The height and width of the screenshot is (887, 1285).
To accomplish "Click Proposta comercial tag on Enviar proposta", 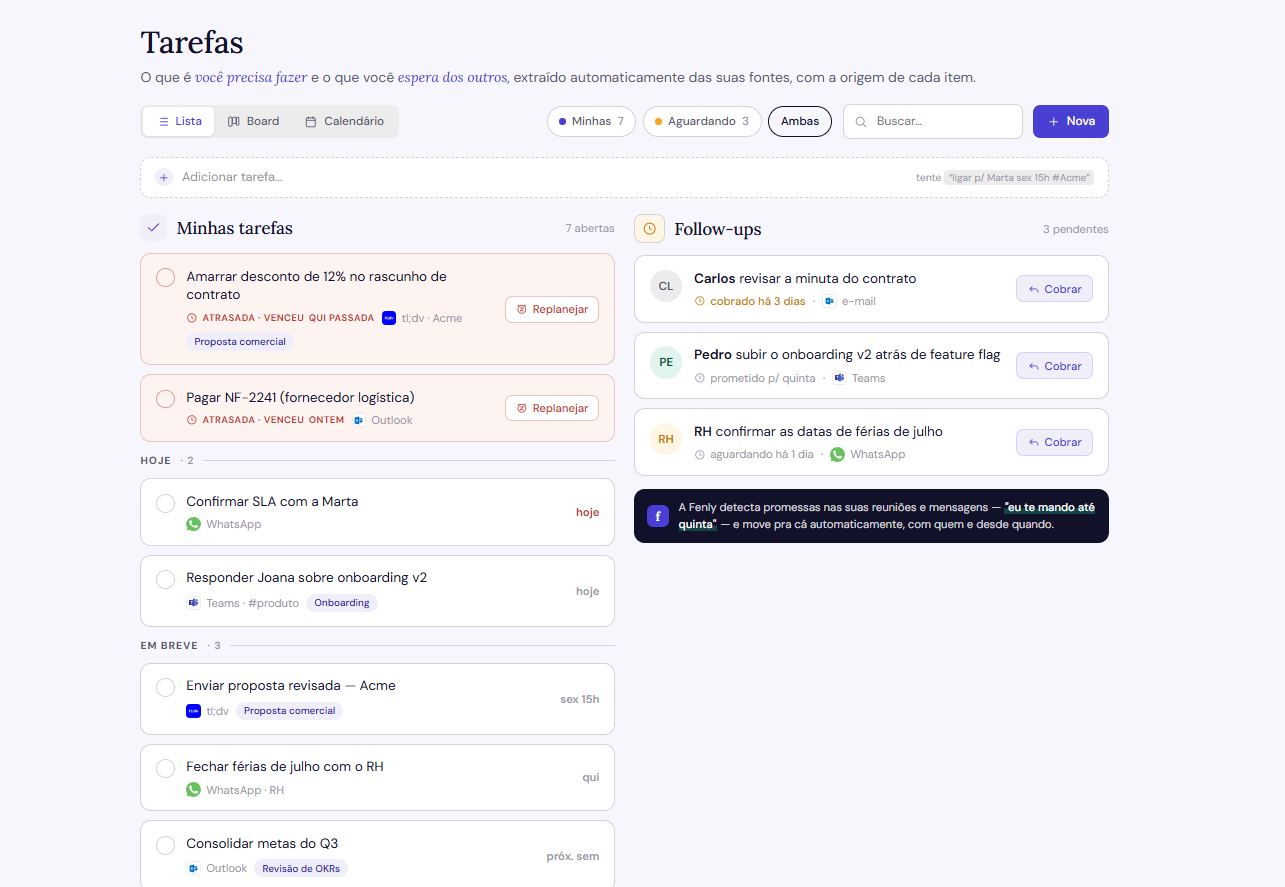I will tap(290, 711).
